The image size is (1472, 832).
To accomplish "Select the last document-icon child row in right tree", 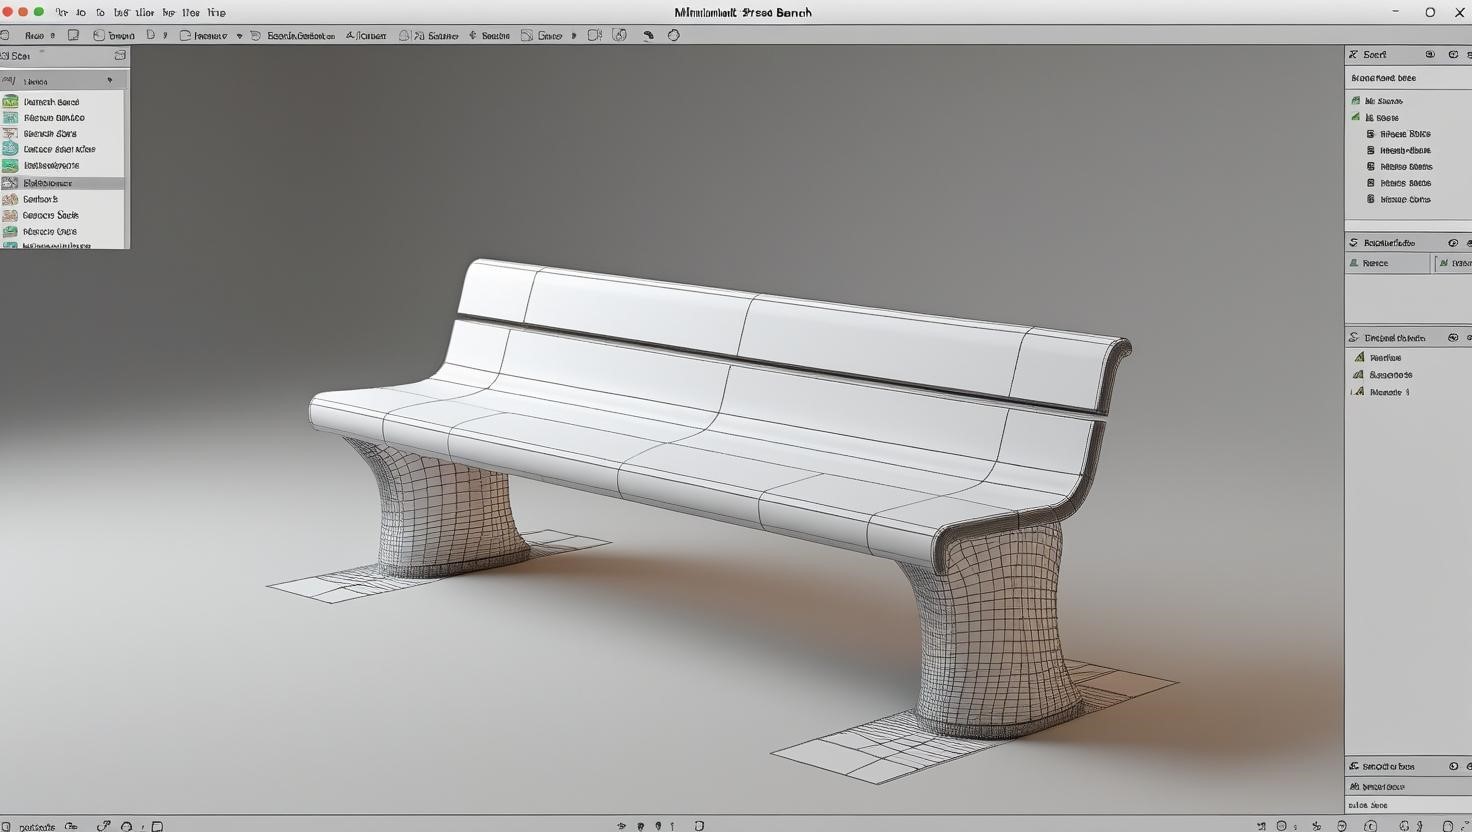I will tap(1400, 199).
